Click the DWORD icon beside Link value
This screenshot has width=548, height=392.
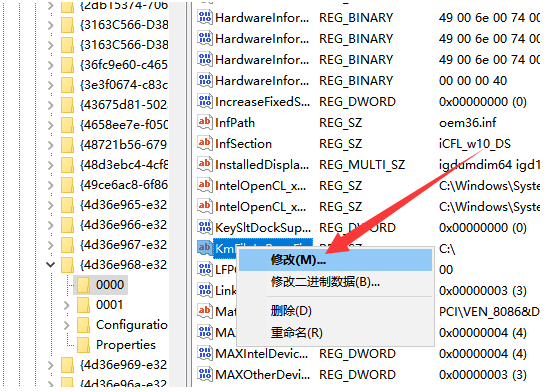(x=204, y=290)
